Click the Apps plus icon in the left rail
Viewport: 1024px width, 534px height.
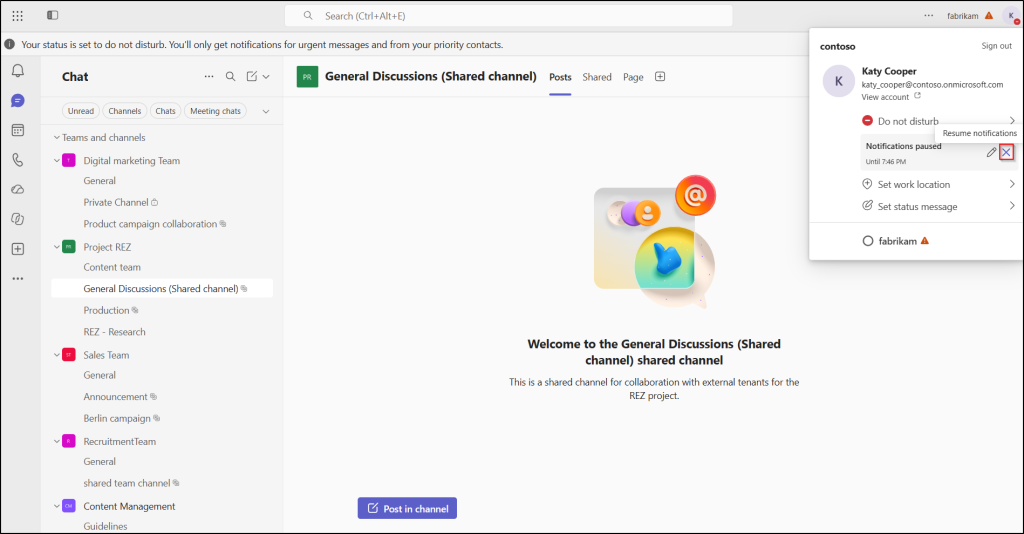(18, 249)
